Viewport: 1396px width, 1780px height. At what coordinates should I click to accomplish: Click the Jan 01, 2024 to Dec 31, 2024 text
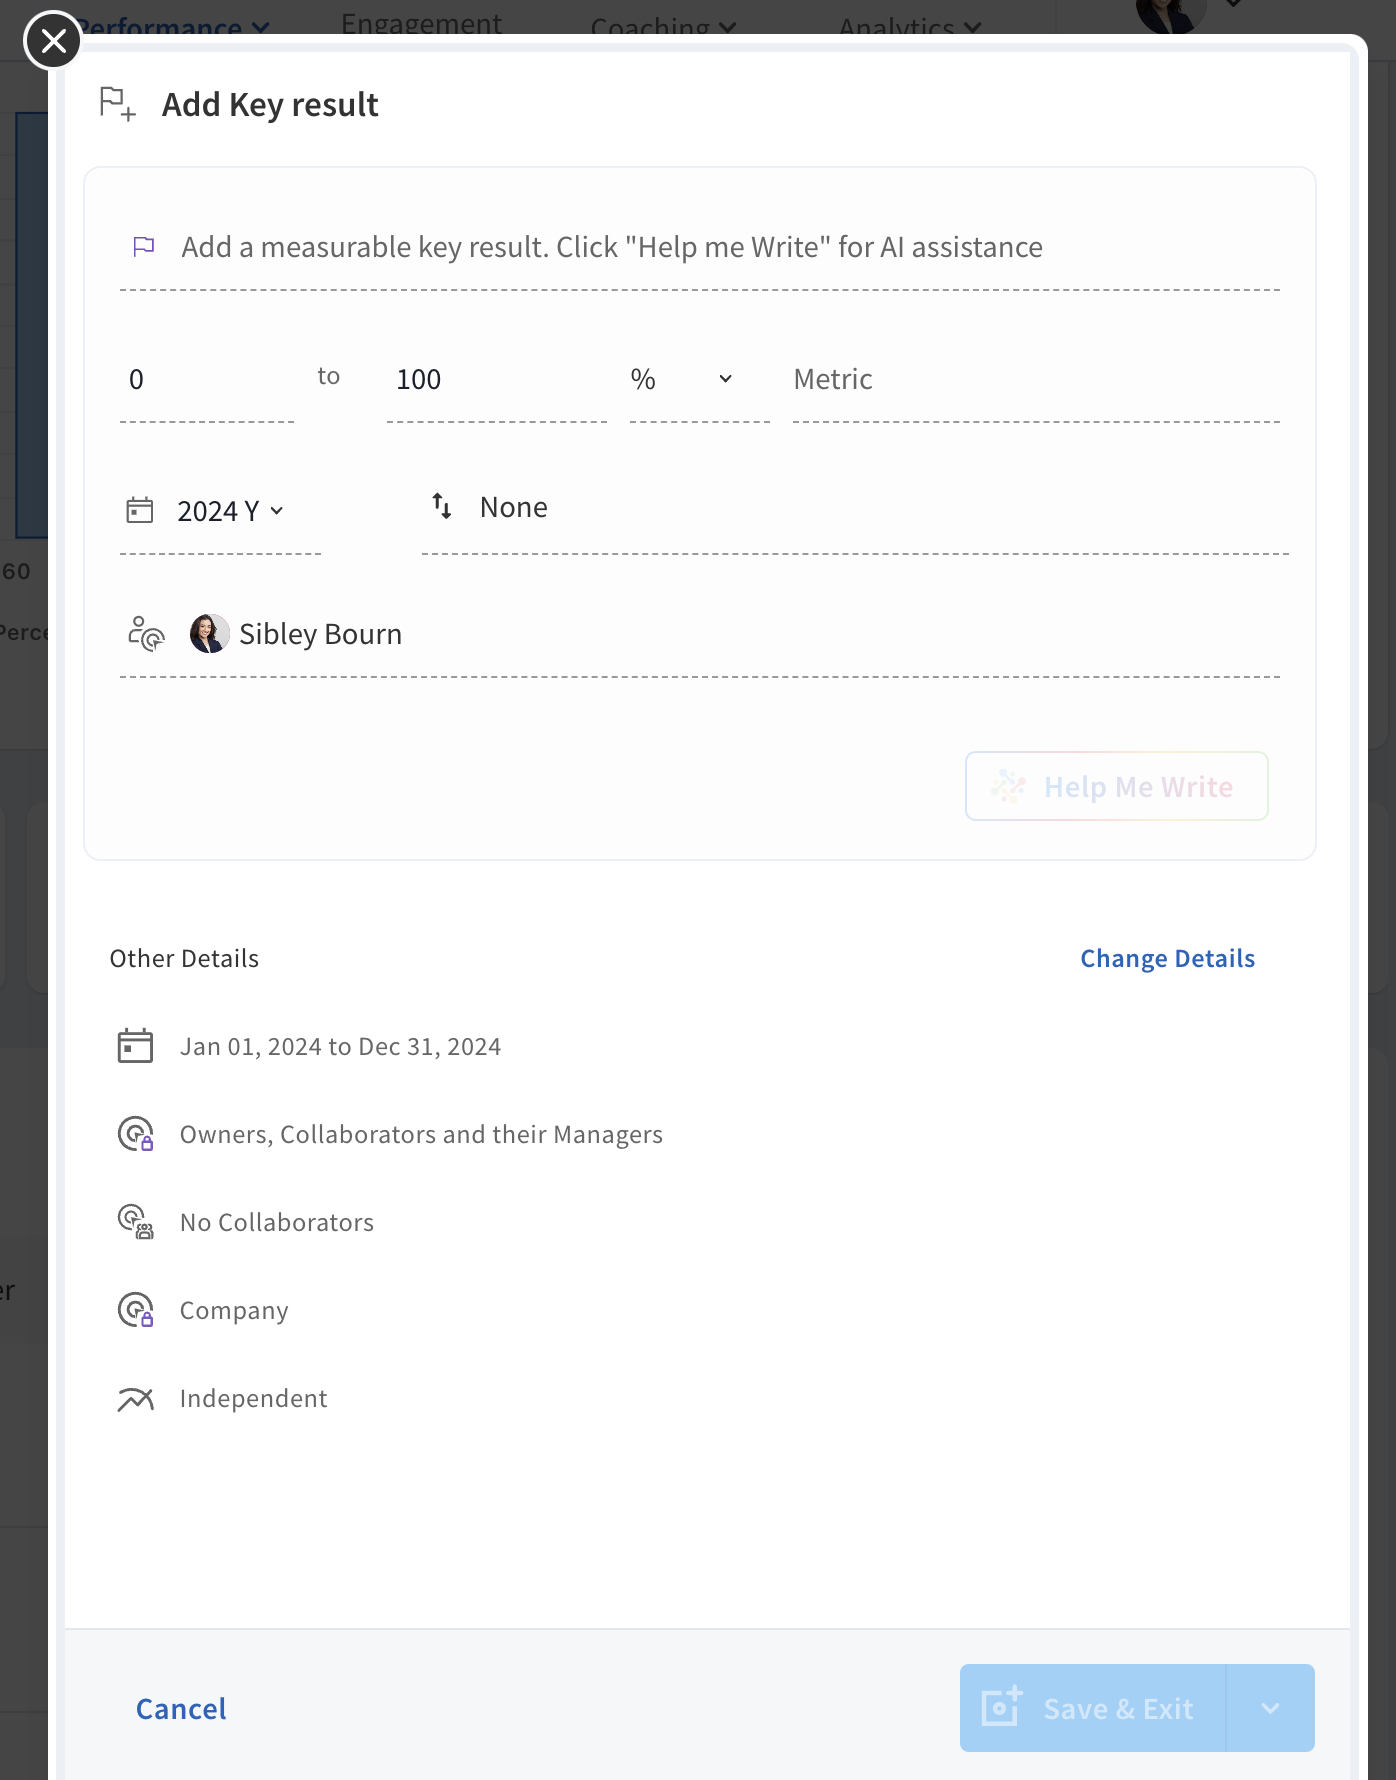point(340,1046)
